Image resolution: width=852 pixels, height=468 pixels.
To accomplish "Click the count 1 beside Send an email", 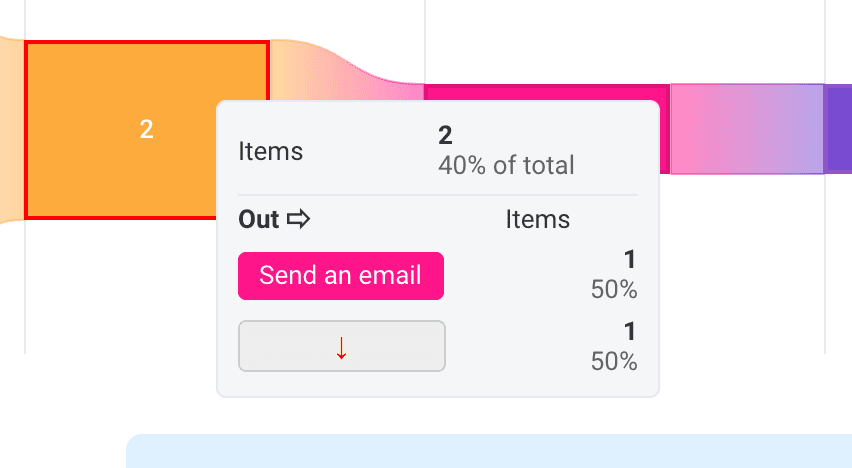I will (x=630, y=259).
